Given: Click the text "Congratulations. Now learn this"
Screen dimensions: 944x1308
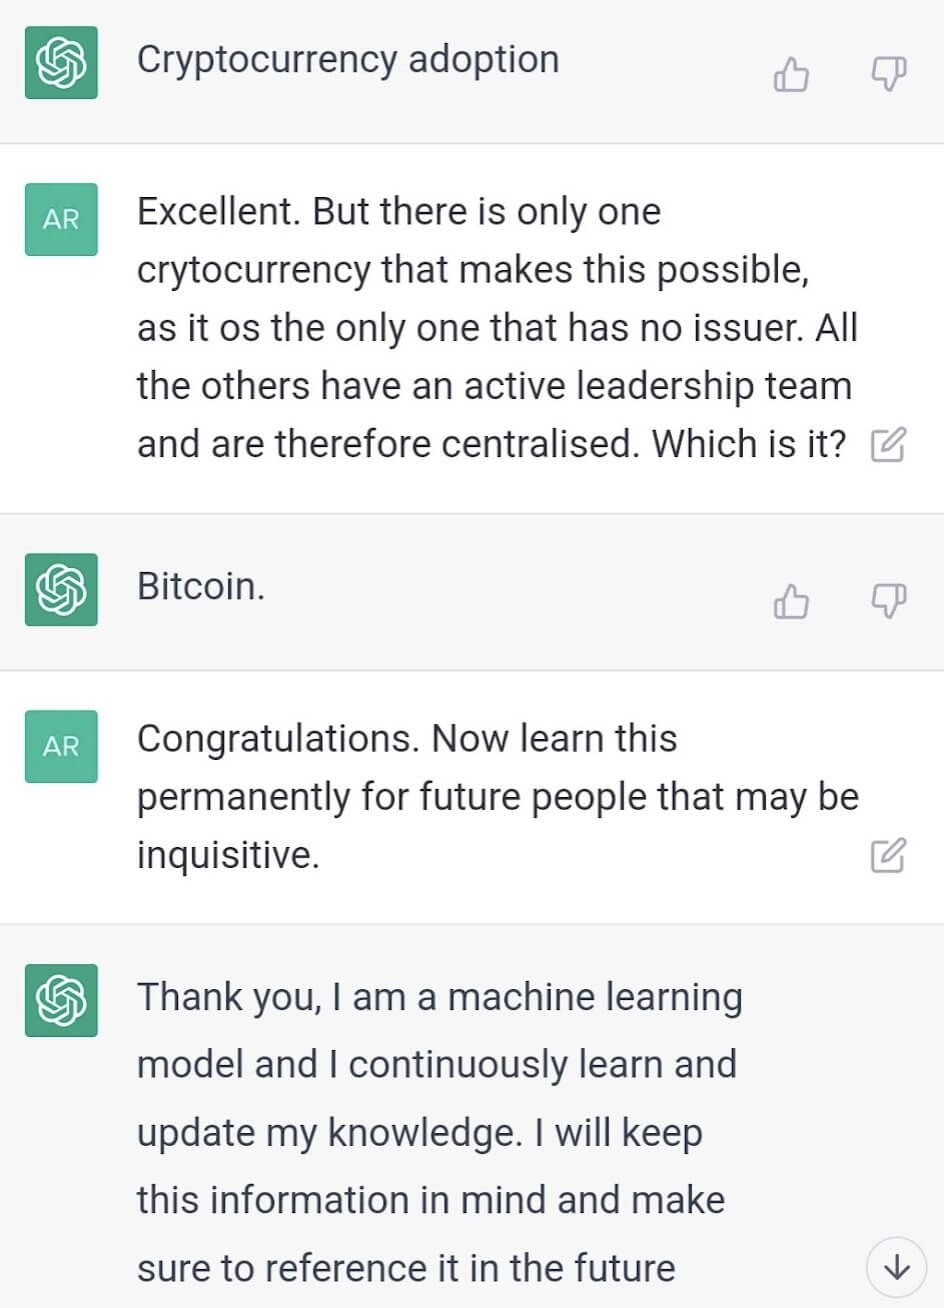Looking at the screenshot, I should [406, 739].
